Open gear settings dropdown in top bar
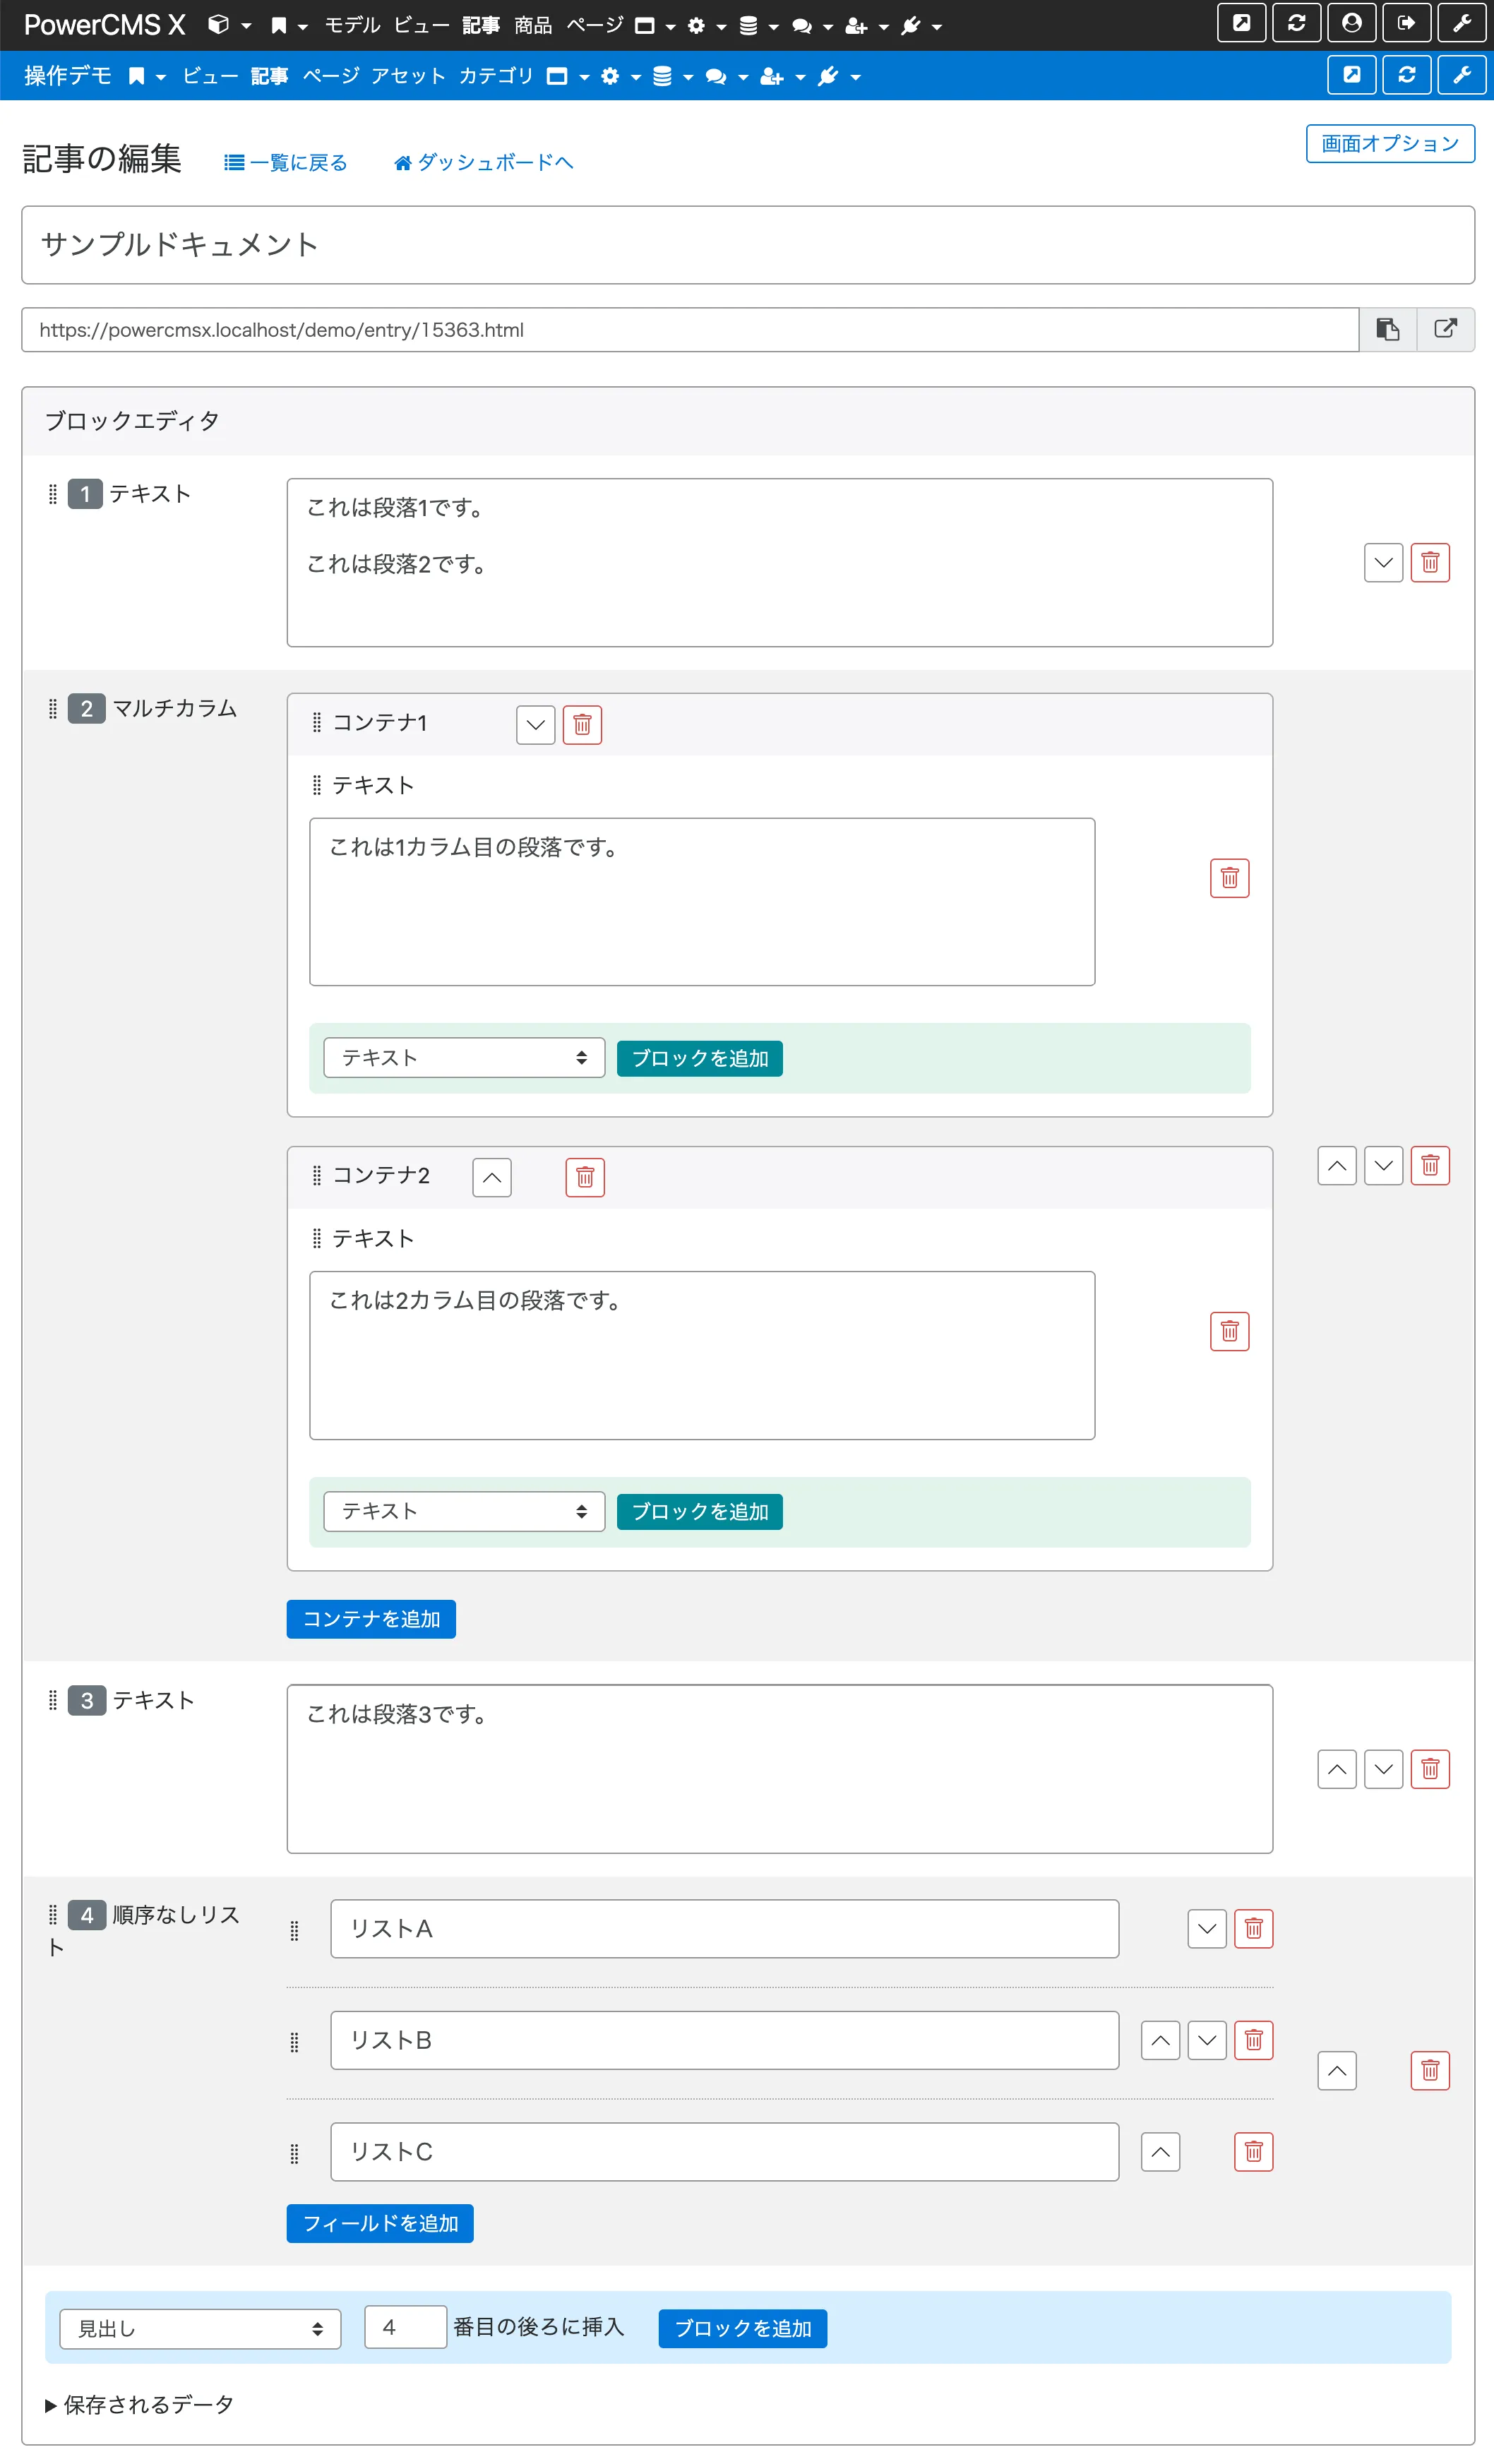Screen dimensions: 1494x2464 coord(706,26)
